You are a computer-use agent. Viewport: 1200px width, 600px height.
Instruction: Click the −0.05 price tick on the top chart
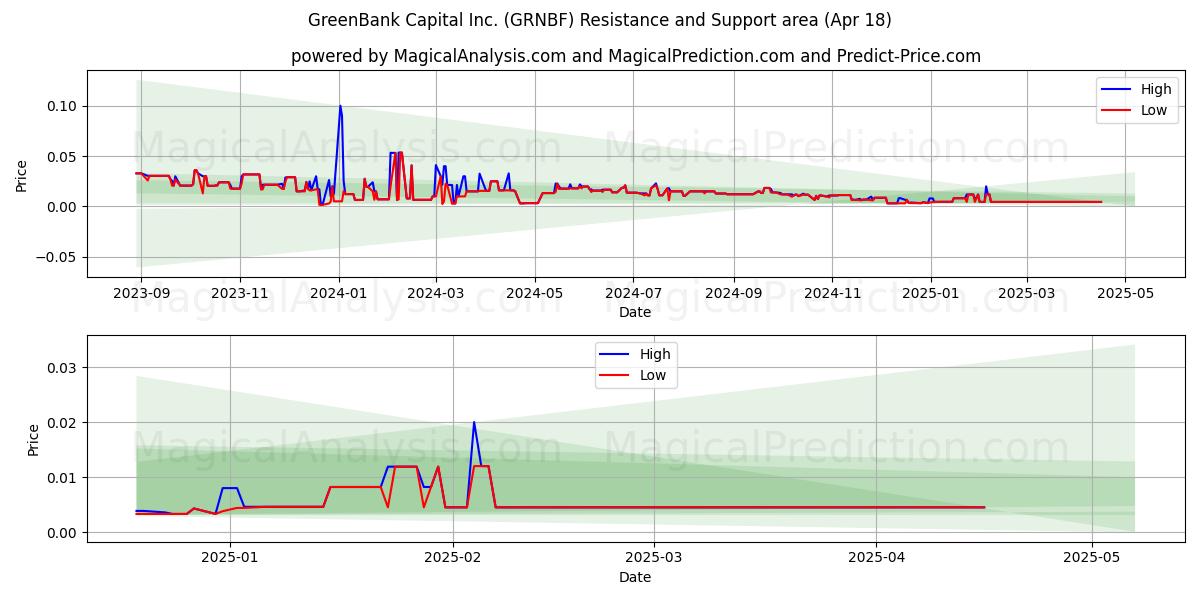tap(56, 257)
